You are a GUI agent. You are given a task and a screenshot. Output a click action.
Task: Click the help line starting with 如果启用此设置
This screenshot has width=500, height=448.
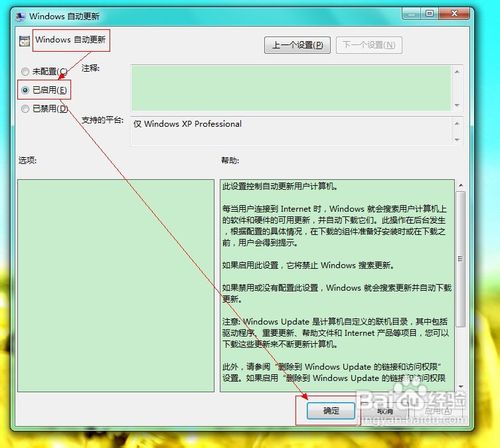point(309,266)
